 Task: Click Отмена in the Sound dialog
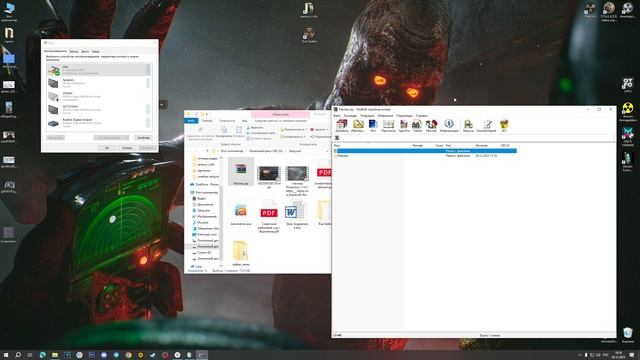coord(127,148)
